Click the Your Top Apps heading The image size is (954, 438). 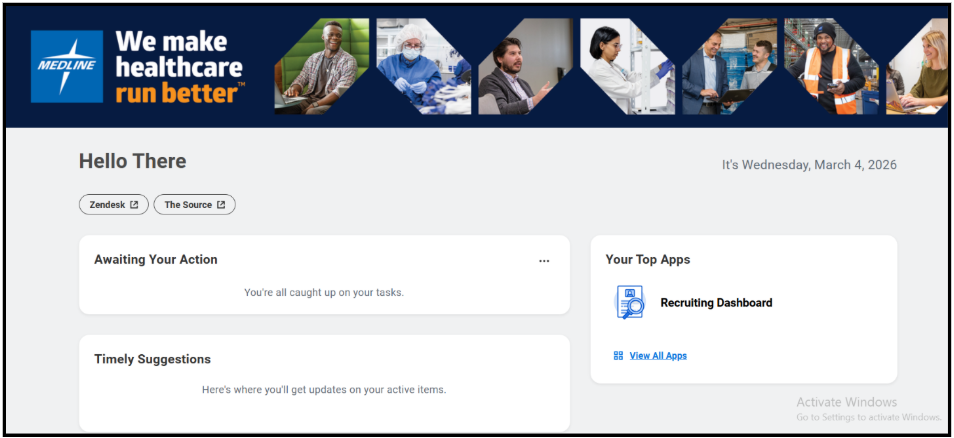tap(648, 260)
